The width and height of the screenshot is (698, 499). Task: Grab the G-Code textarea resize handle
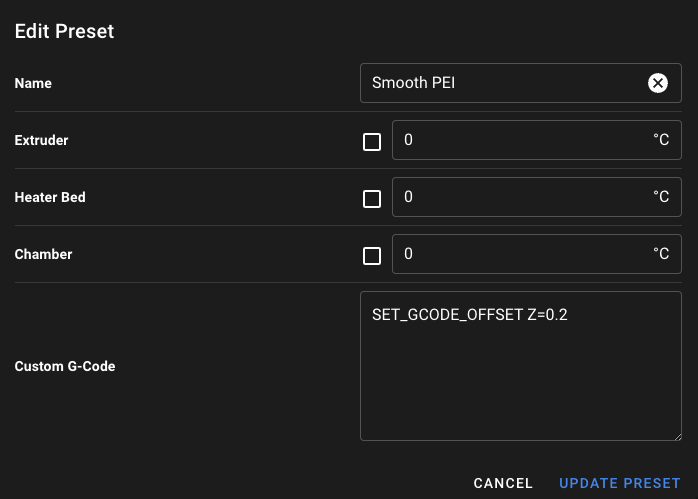click(x=678, y=437)
